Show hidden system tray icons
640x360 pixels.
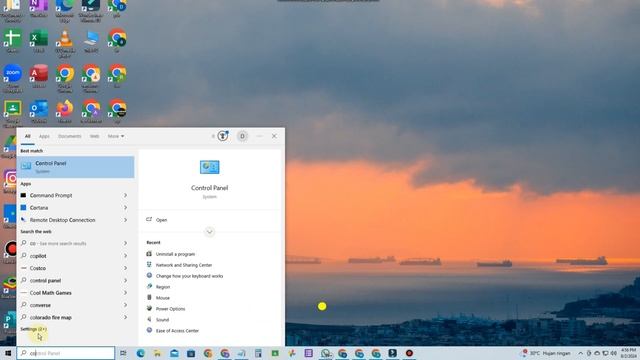[580, 353]
